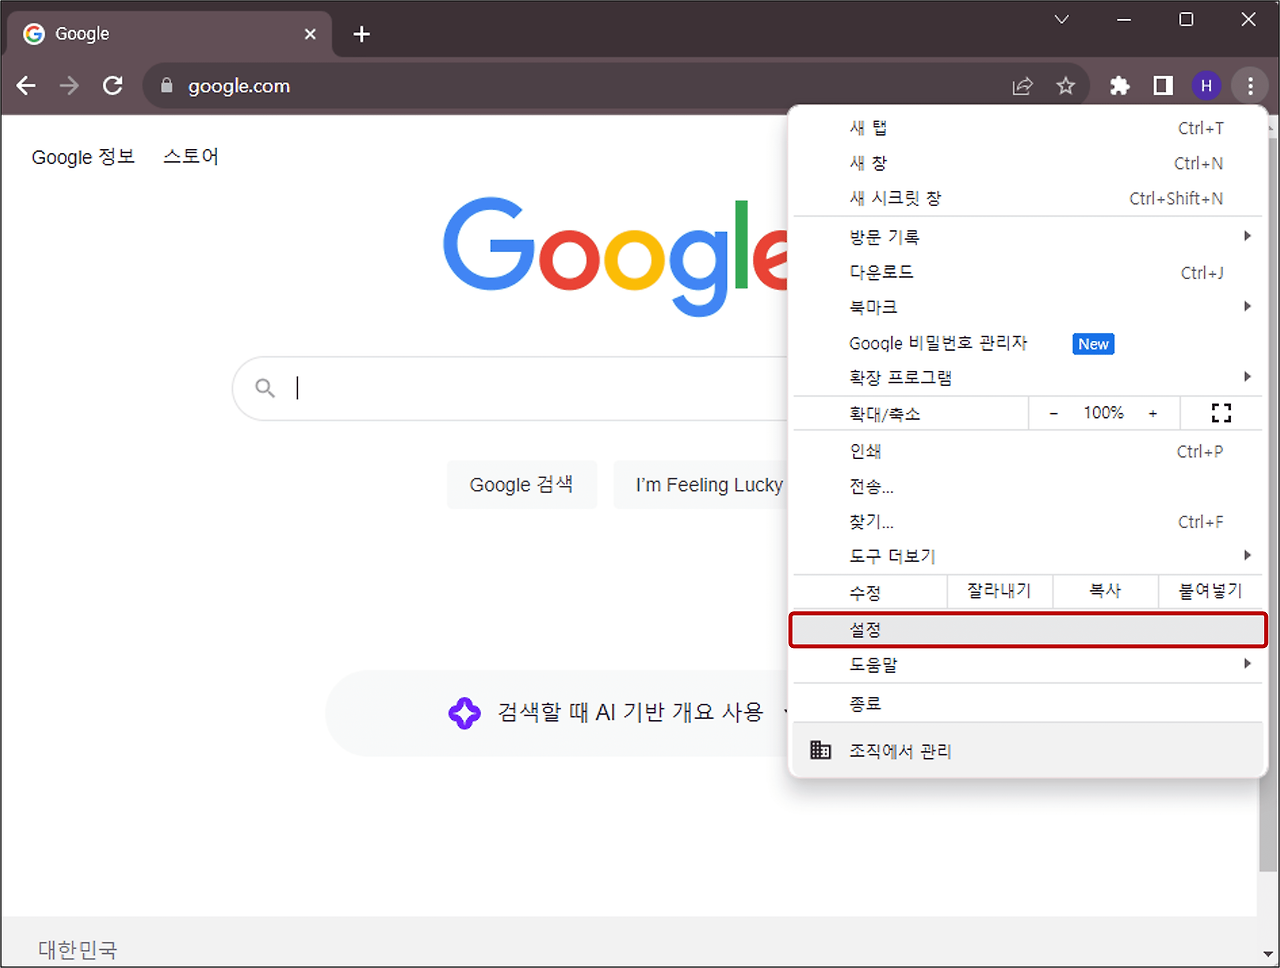Increase zoom with the plus button

(x=1153, y=413)
